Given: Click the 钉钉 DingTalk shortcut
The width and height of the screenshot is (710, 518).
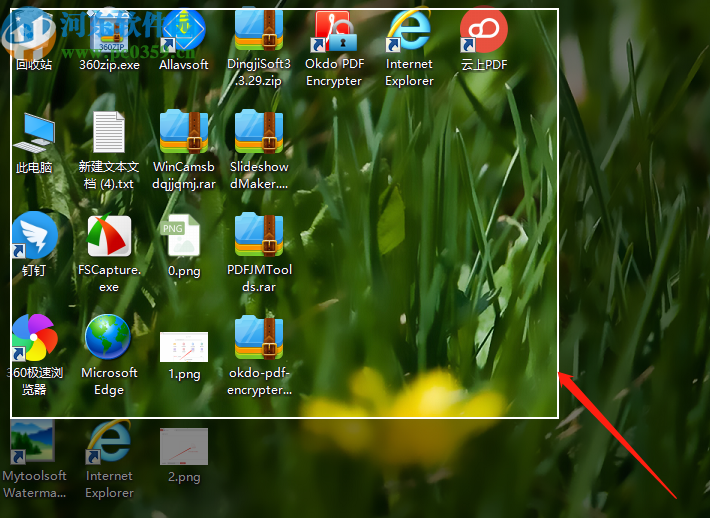Looking at the screenshot, I should point(34,245).
